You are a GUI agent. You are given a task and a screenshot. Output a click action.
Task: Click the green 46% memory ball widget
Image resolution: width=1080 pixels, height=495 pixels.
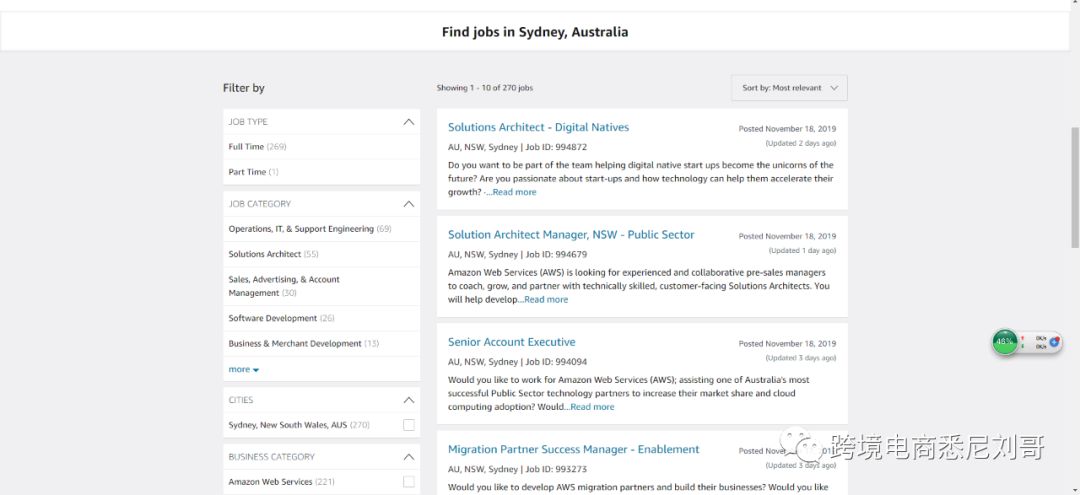pyautogui.click(x=1004, y=342)
